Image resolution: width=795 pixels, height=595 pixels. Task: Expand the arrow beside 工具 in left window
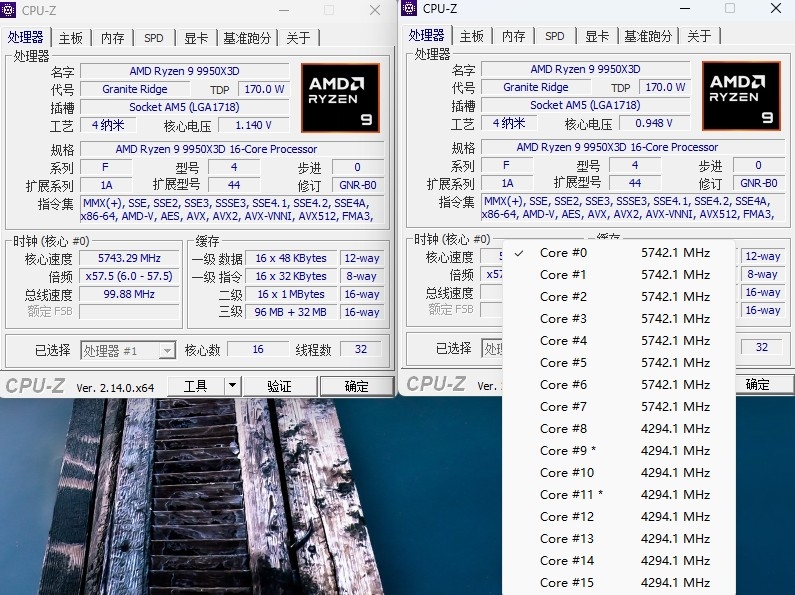(x=232, y=386)
